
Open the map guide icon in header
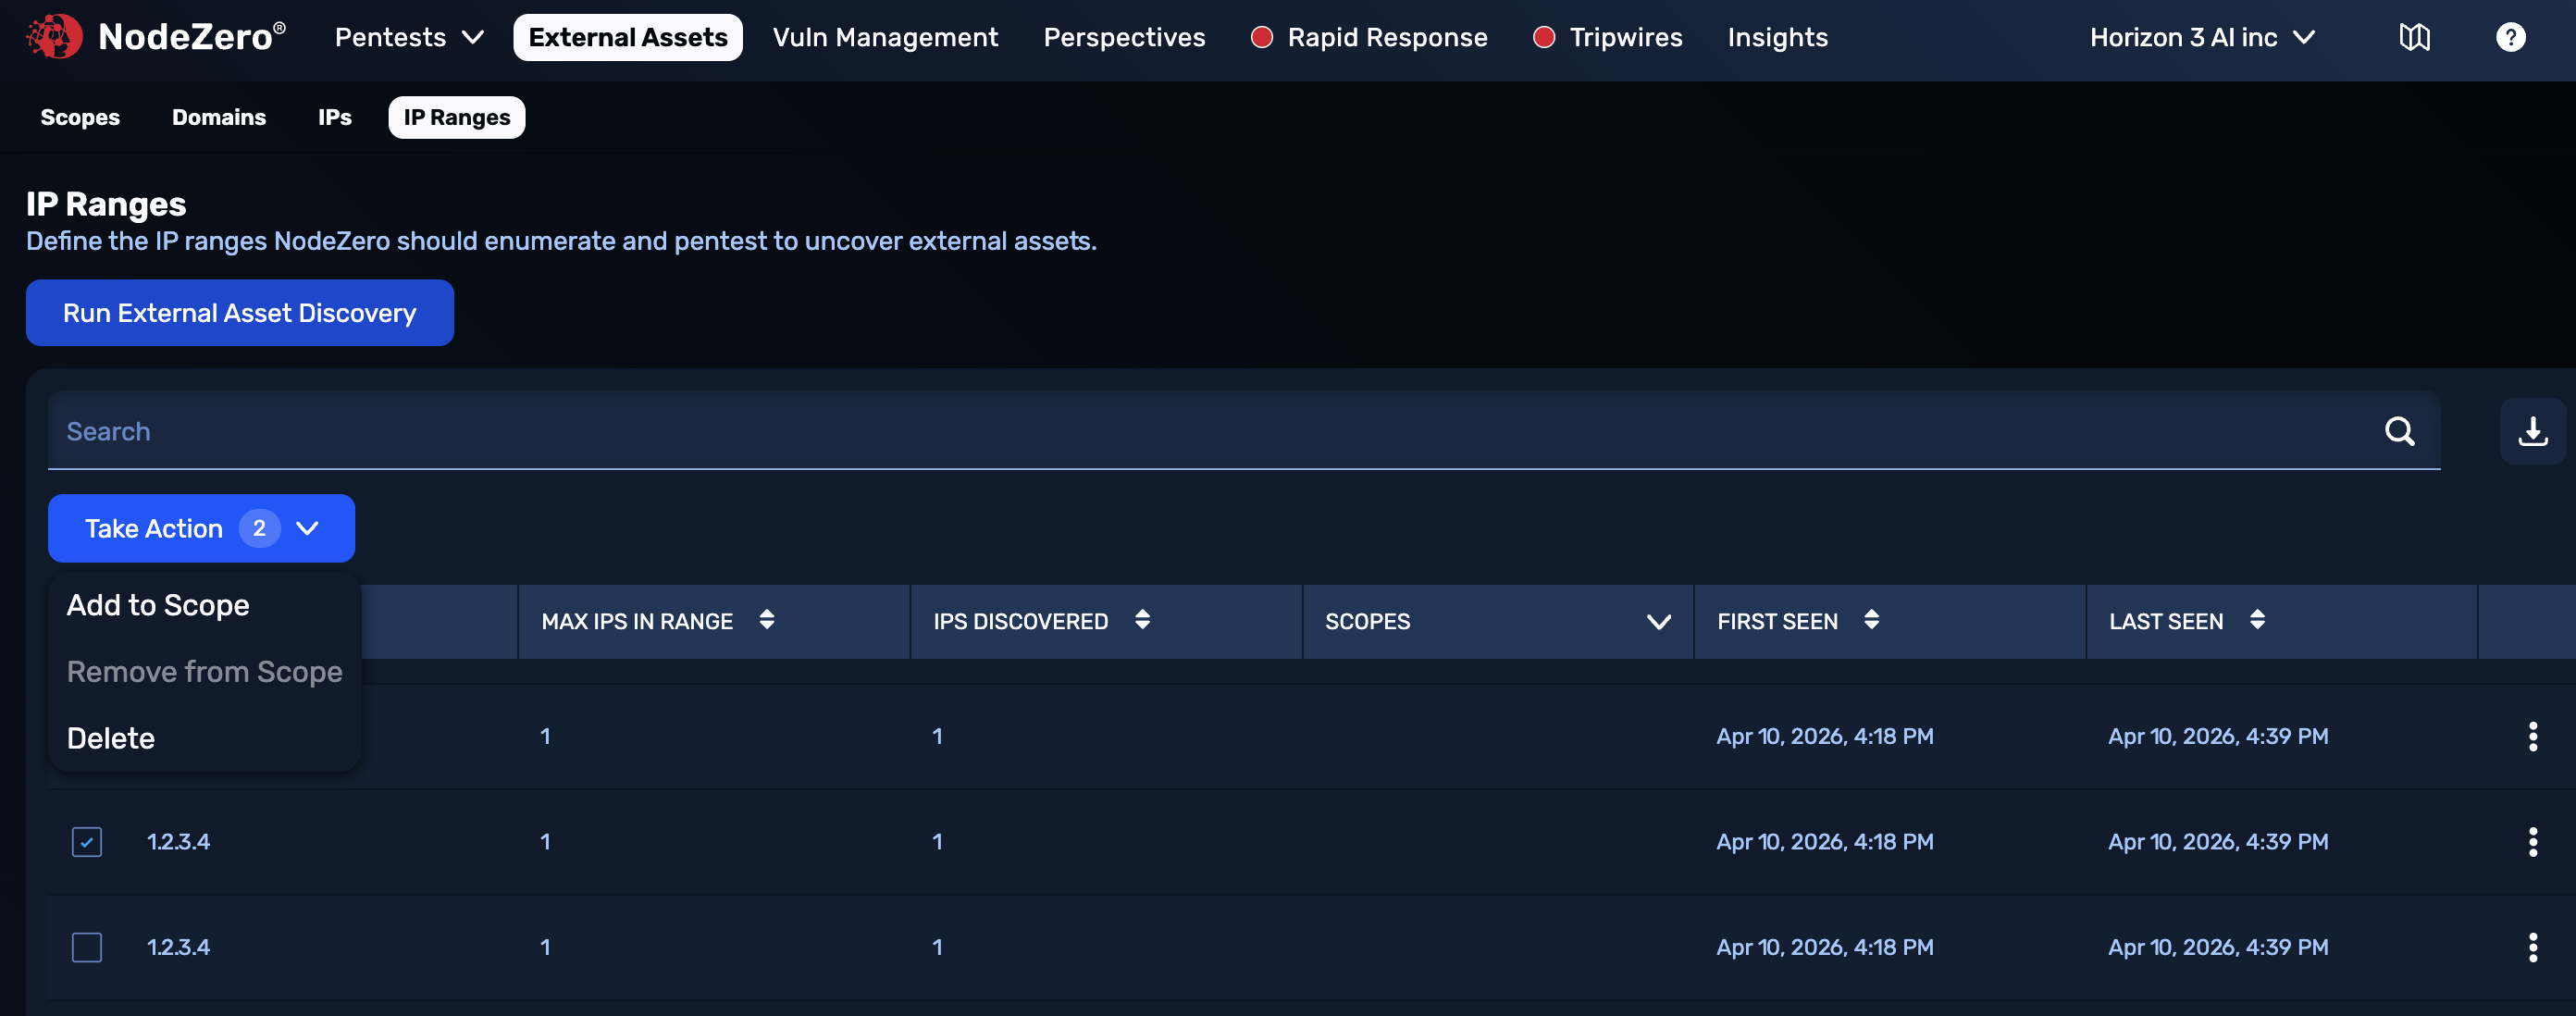pos(2414,37)
